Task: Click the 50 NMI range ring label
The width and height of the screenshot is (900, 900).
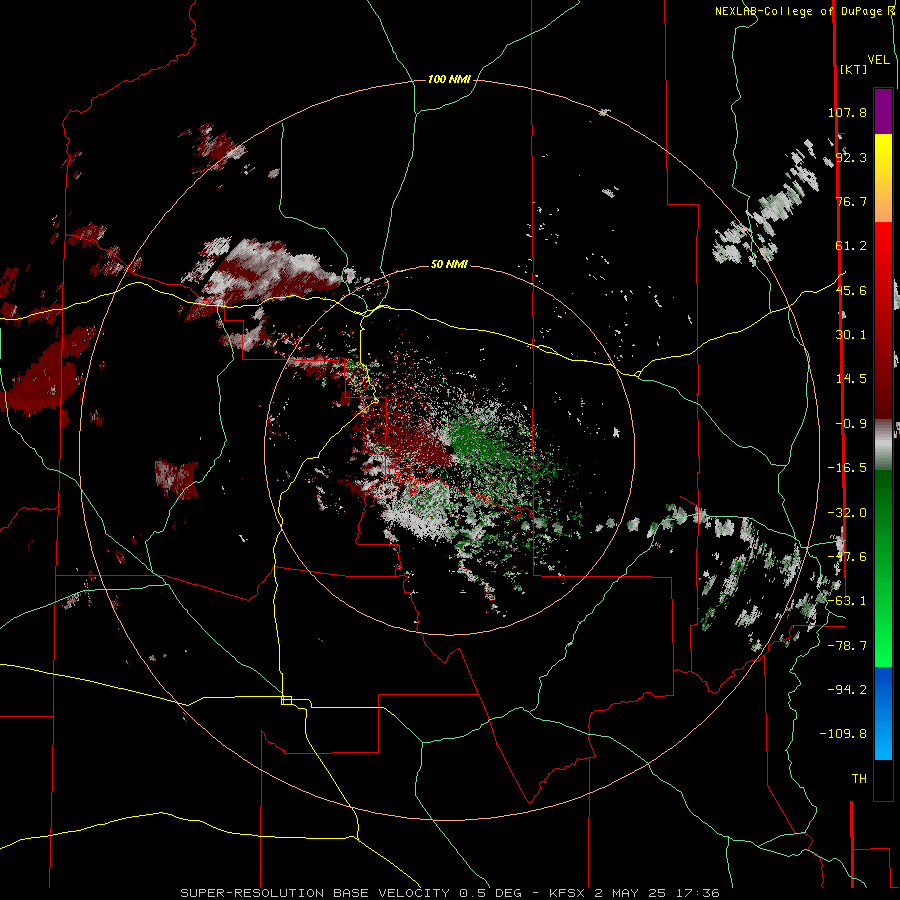Action: coord(449,265)
